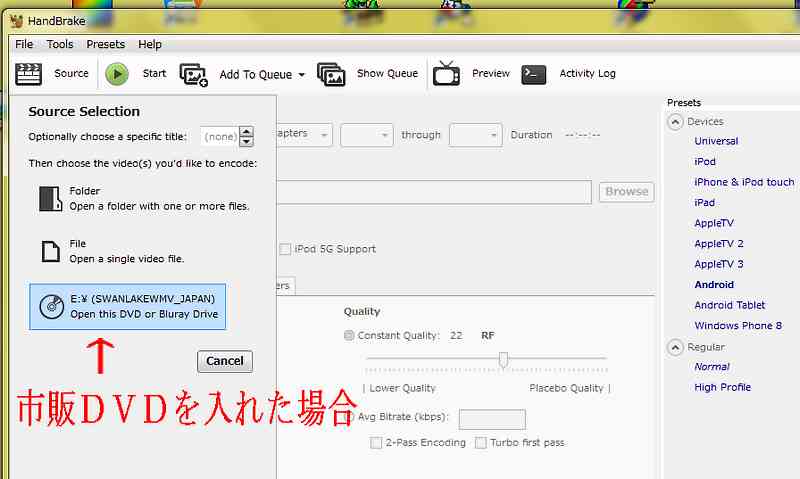The width and height of the screenshot is (800, 479).
Task: Click the Folder icon in Source Selection
Action: 50,198
